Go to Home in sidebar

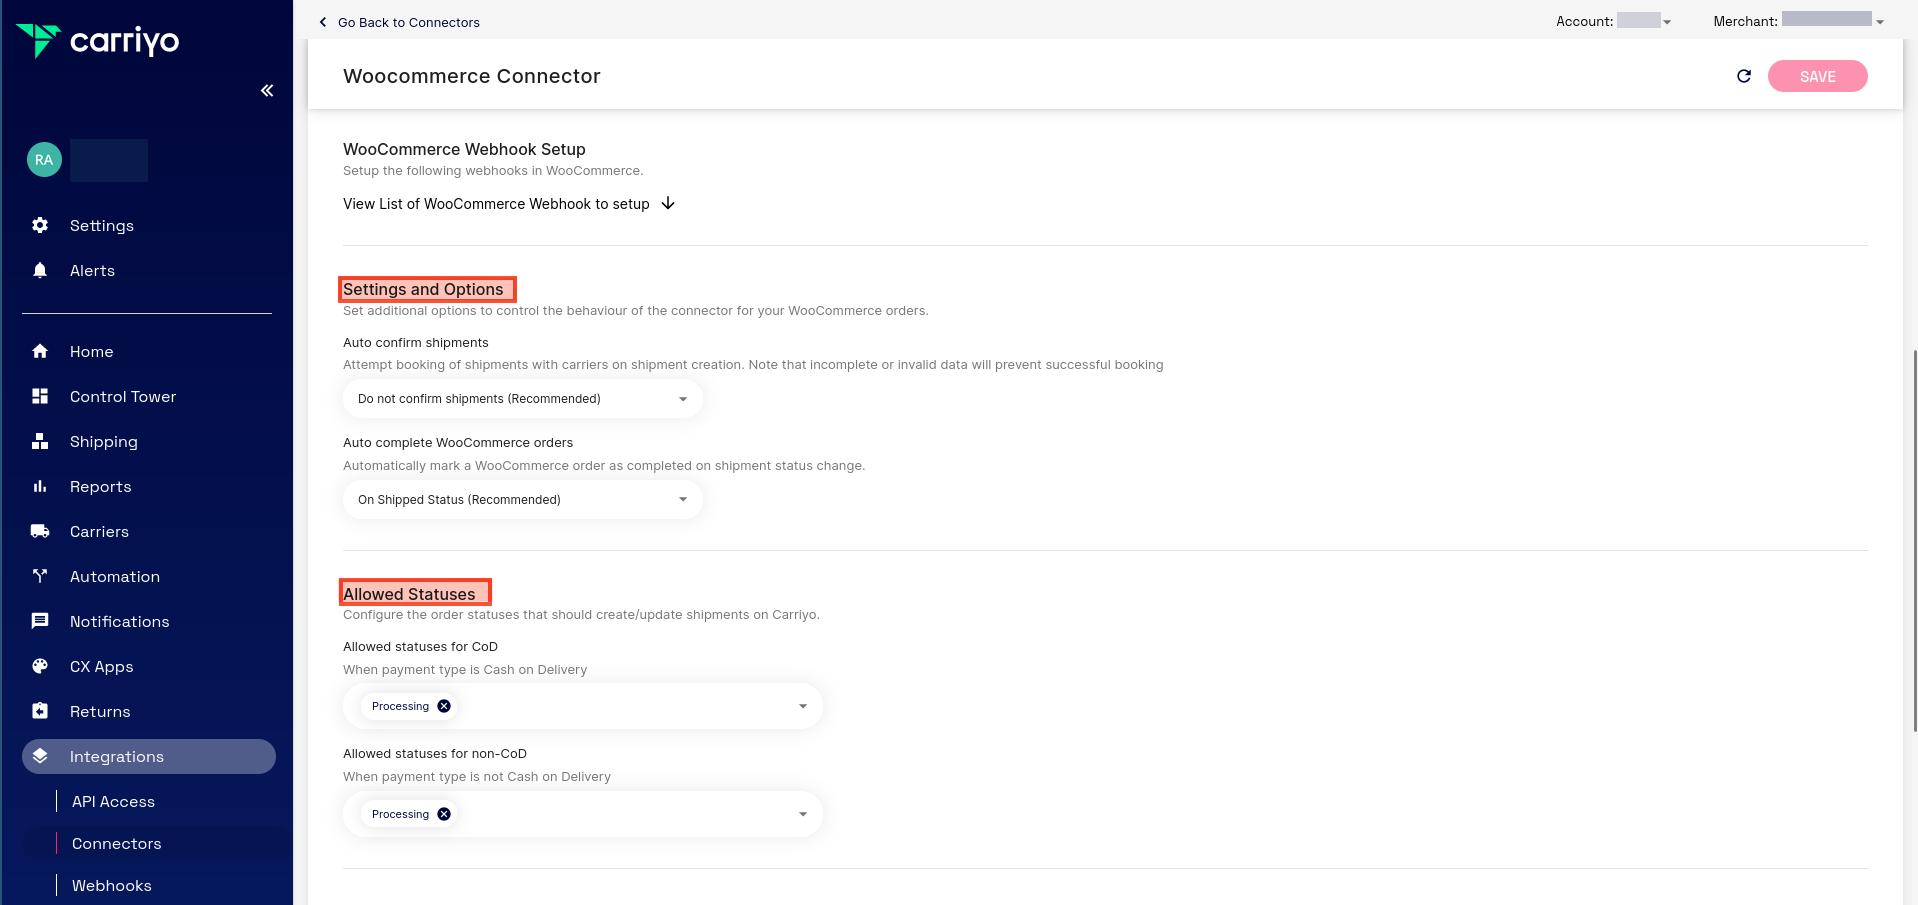(x=91, y=352)
